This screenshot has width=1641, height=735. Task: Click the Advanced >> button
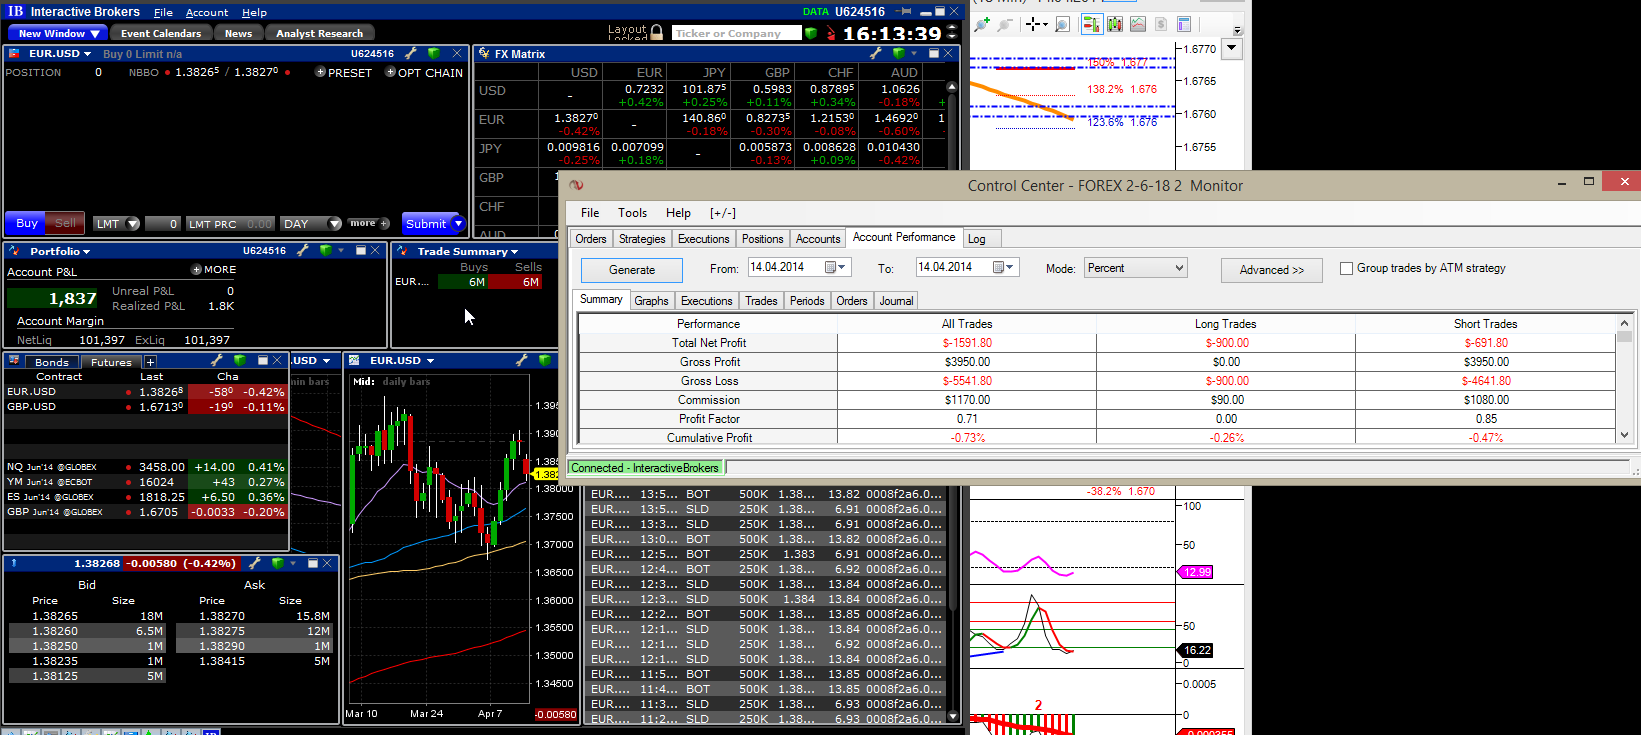(x=1272, y=270)
